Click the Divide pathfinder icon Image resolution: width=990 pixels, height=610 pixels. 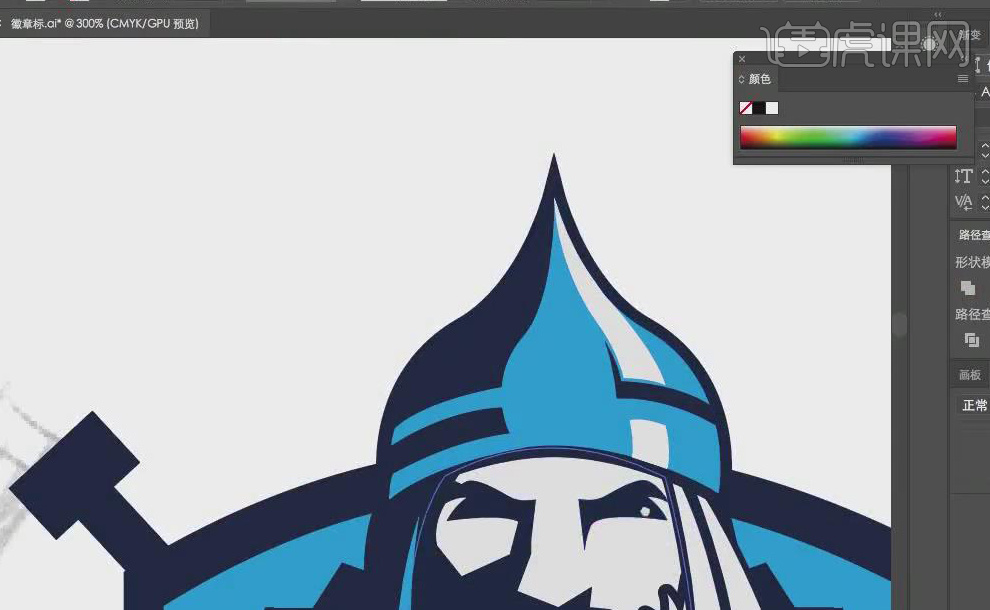click(x=972, y=340)
